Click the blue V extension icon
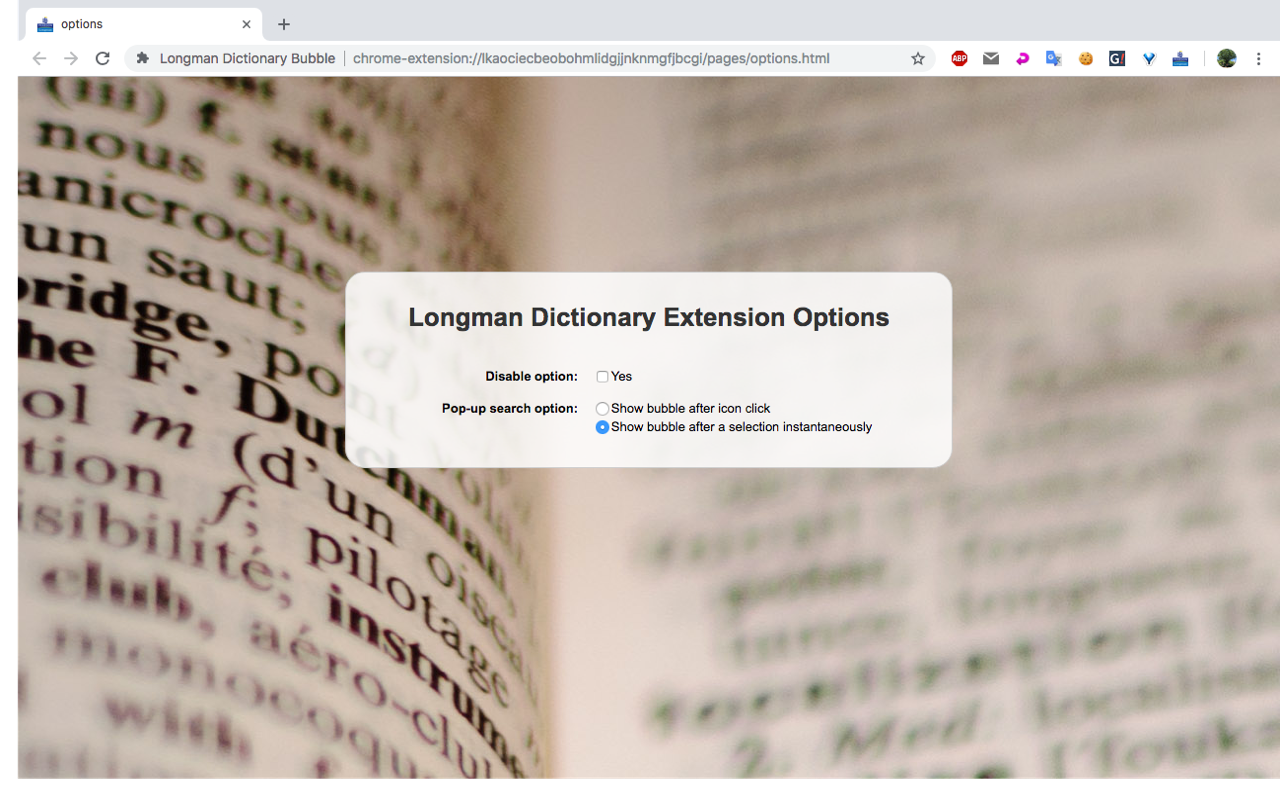Image resolution: width=1280 pixels, height=800 pixels. (x=1148, y=58)
